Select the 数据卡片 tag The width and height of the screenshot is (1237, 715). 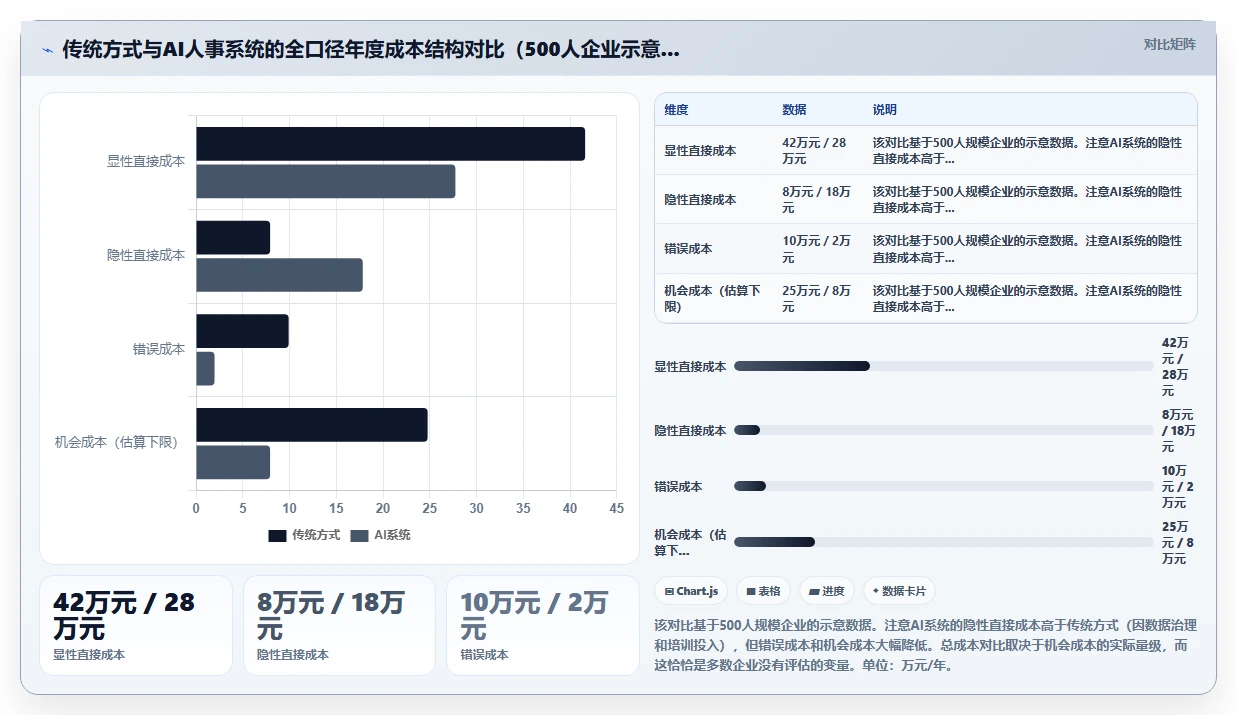(x=899, y=591)
